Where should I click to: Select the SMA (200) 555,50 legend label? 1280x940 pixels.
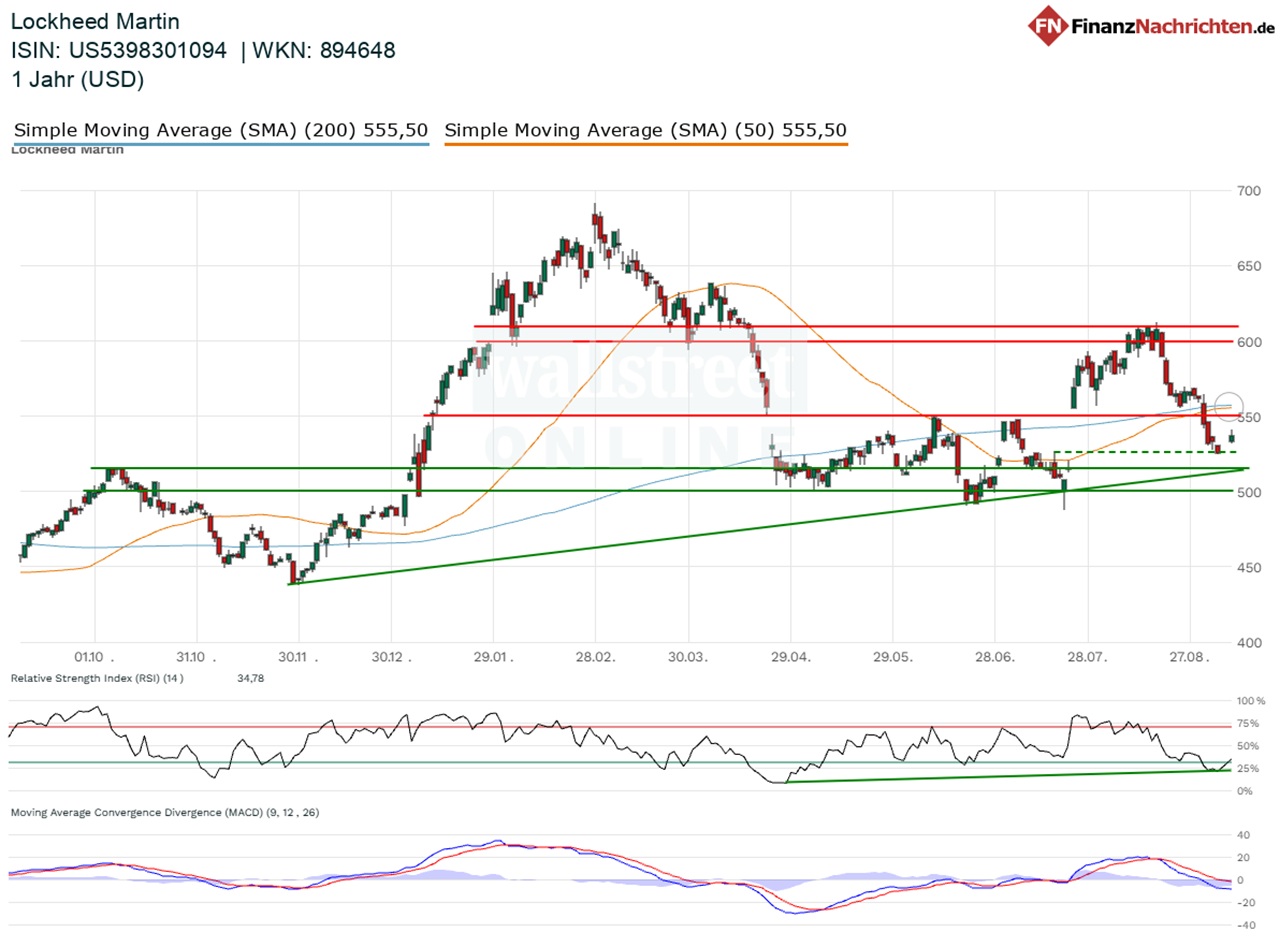tap(221, 130)
